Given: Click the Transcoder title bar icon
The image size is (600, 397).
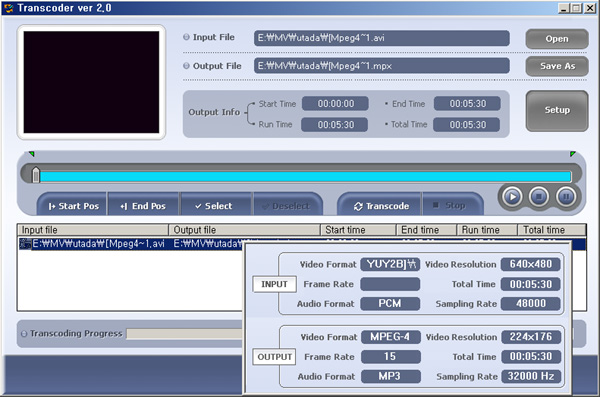Looking at the screenshot, I should [x=9, y=8].
